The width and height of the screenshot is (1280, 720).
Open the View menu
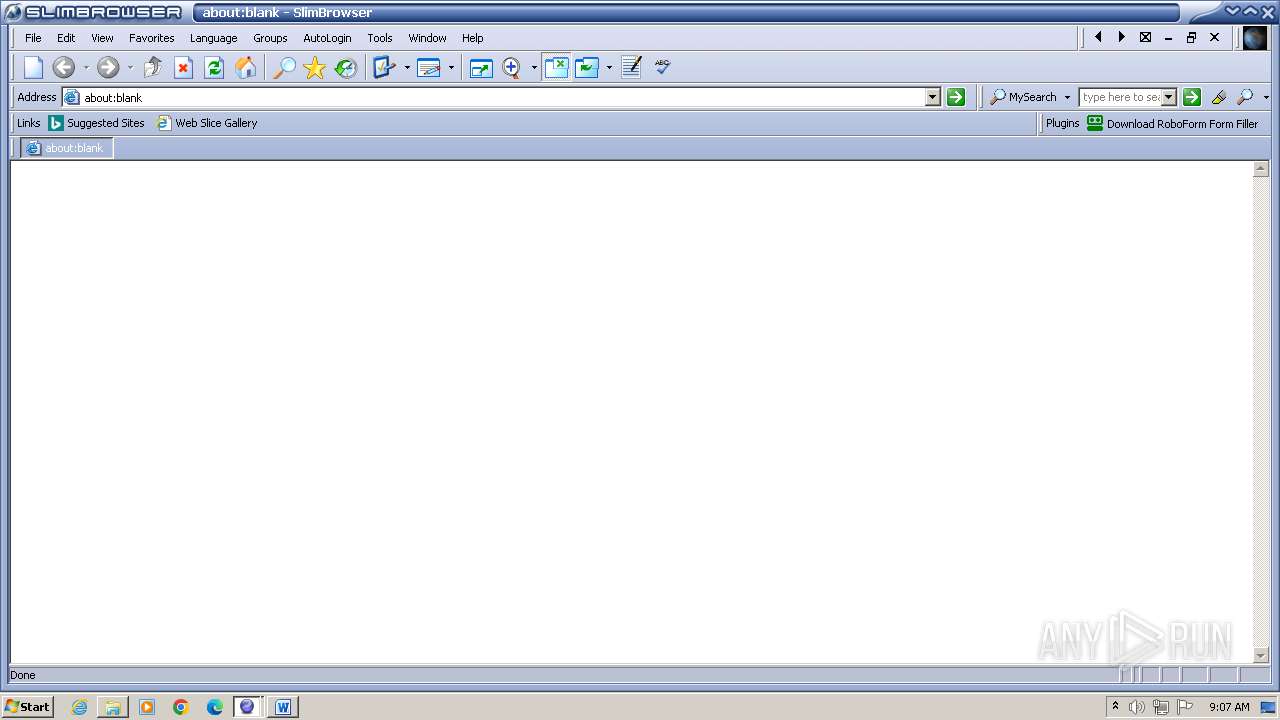point(102,38)
